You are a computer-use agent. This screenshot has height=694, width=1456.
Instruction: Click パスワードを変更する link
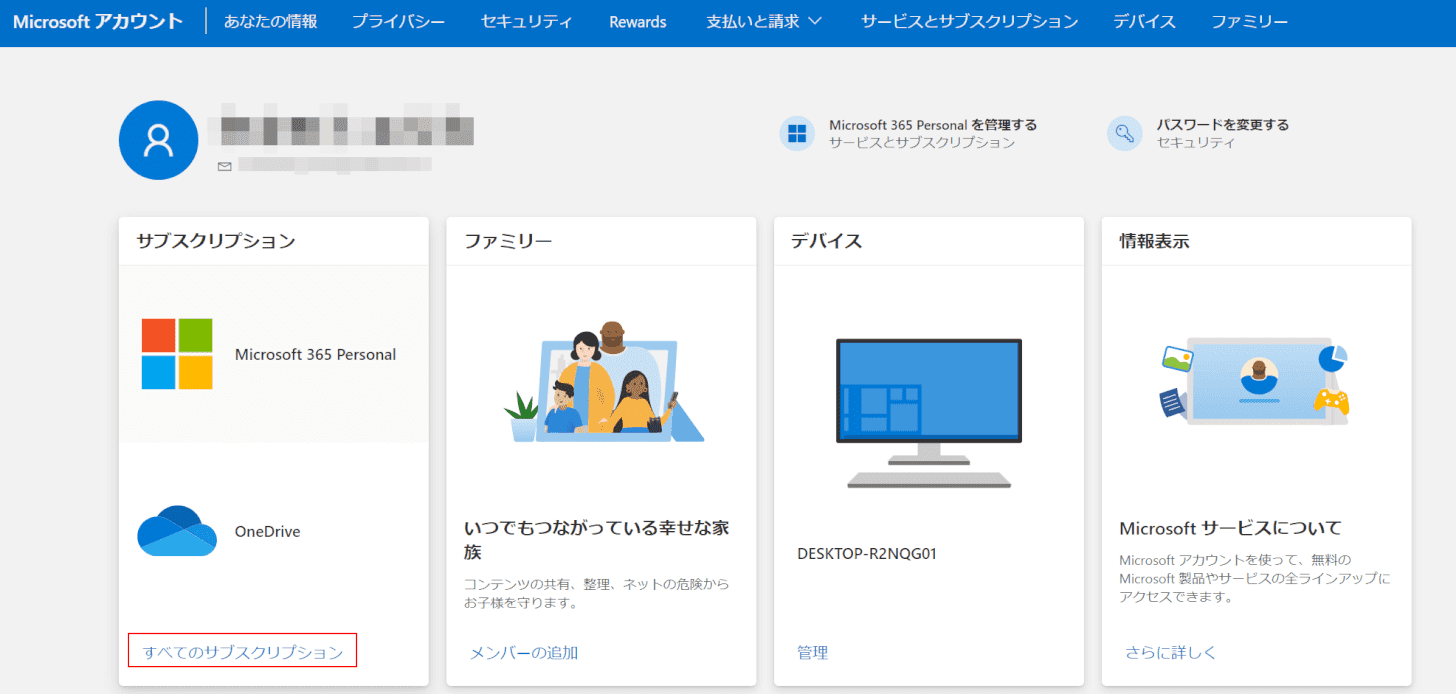pyautogui.click(x=1223, y=125)
